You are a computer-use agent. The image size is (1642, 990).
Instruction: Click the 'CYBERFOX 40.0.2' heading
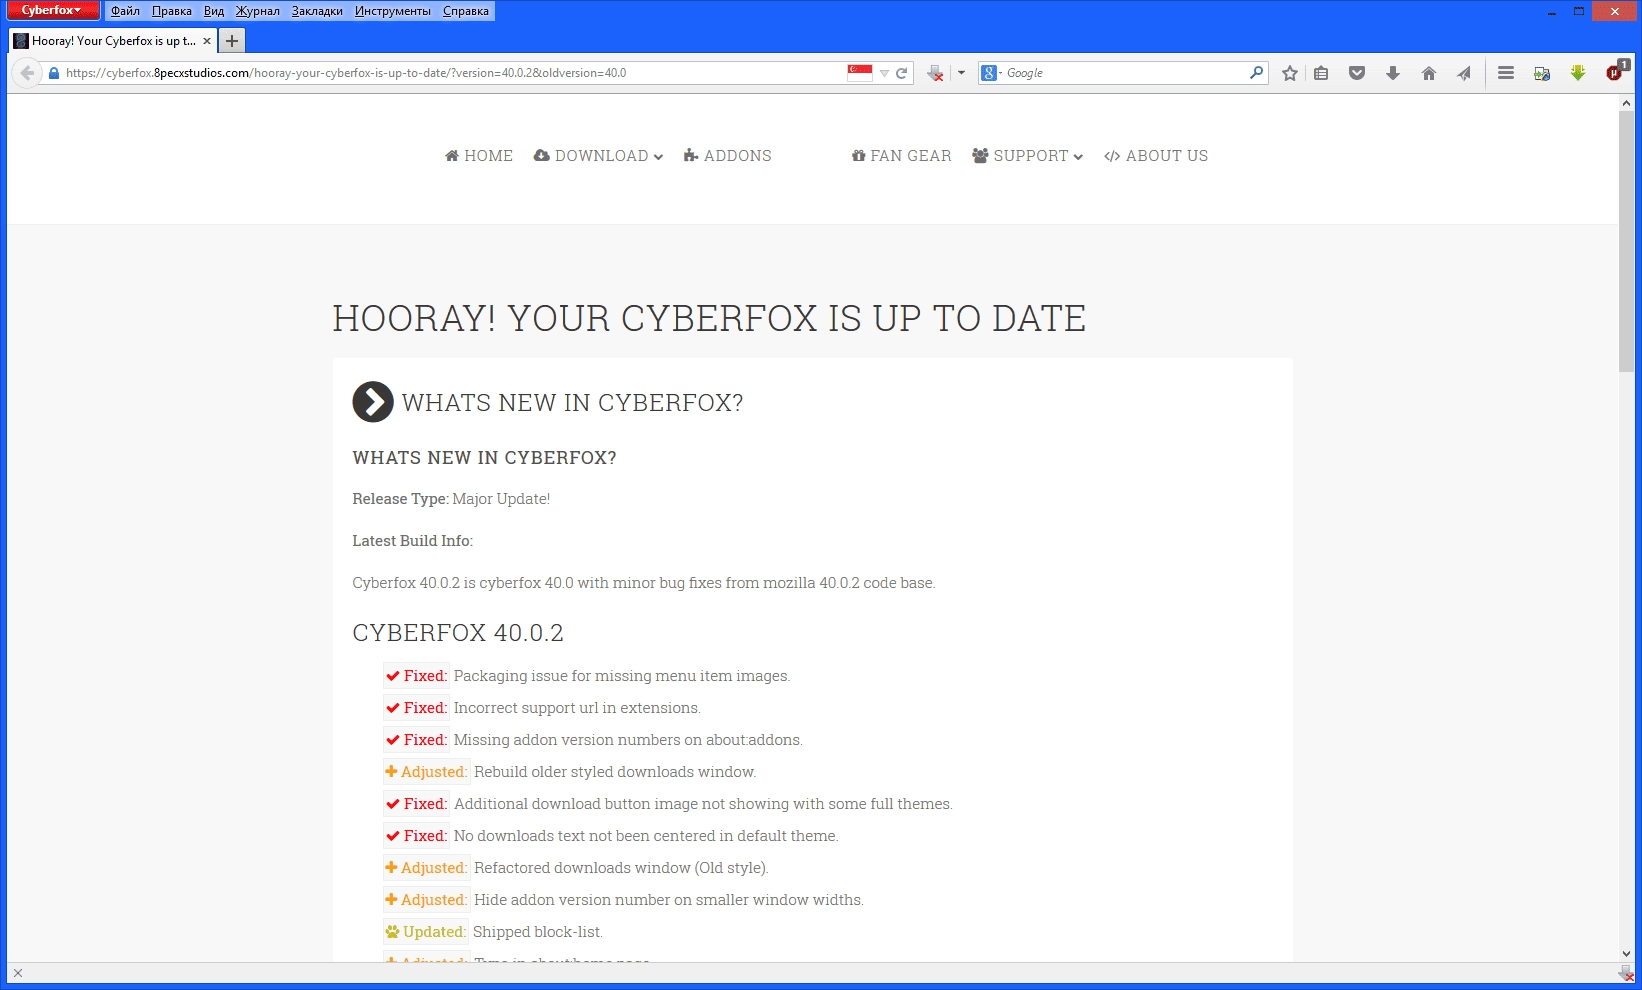458,633
